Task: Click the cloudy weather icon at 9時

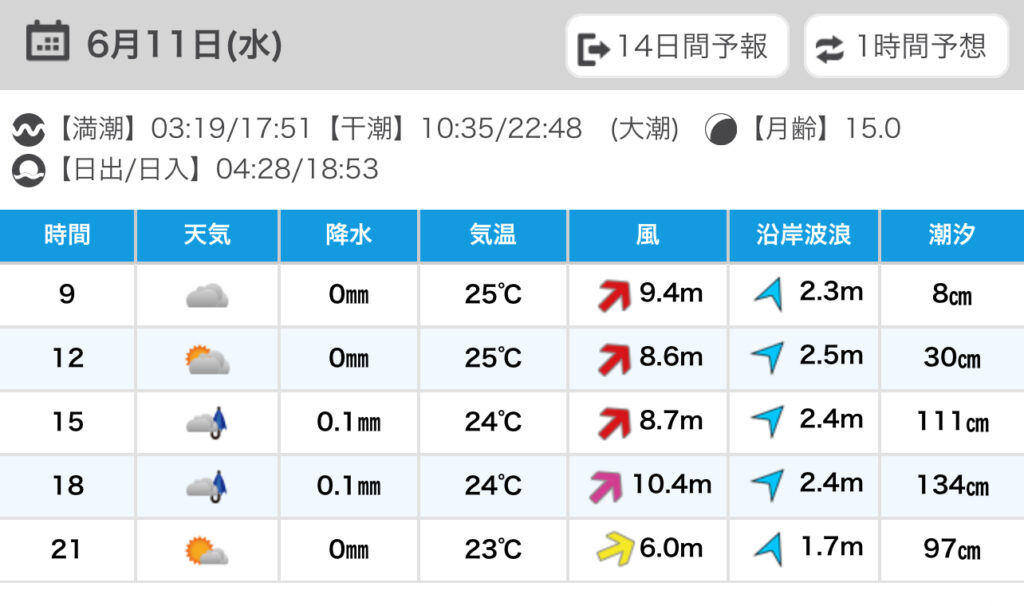Action: point(207,296)
